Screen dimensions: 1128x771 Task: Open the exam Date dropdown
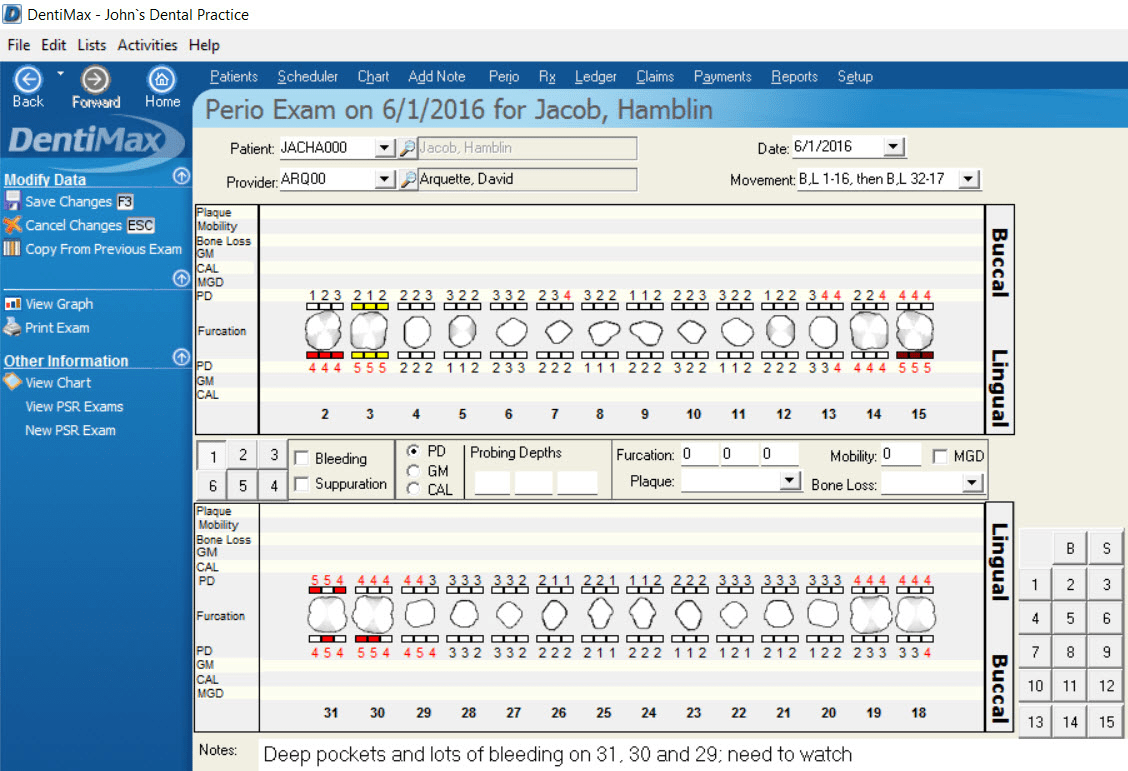click(x=893, y=147)
